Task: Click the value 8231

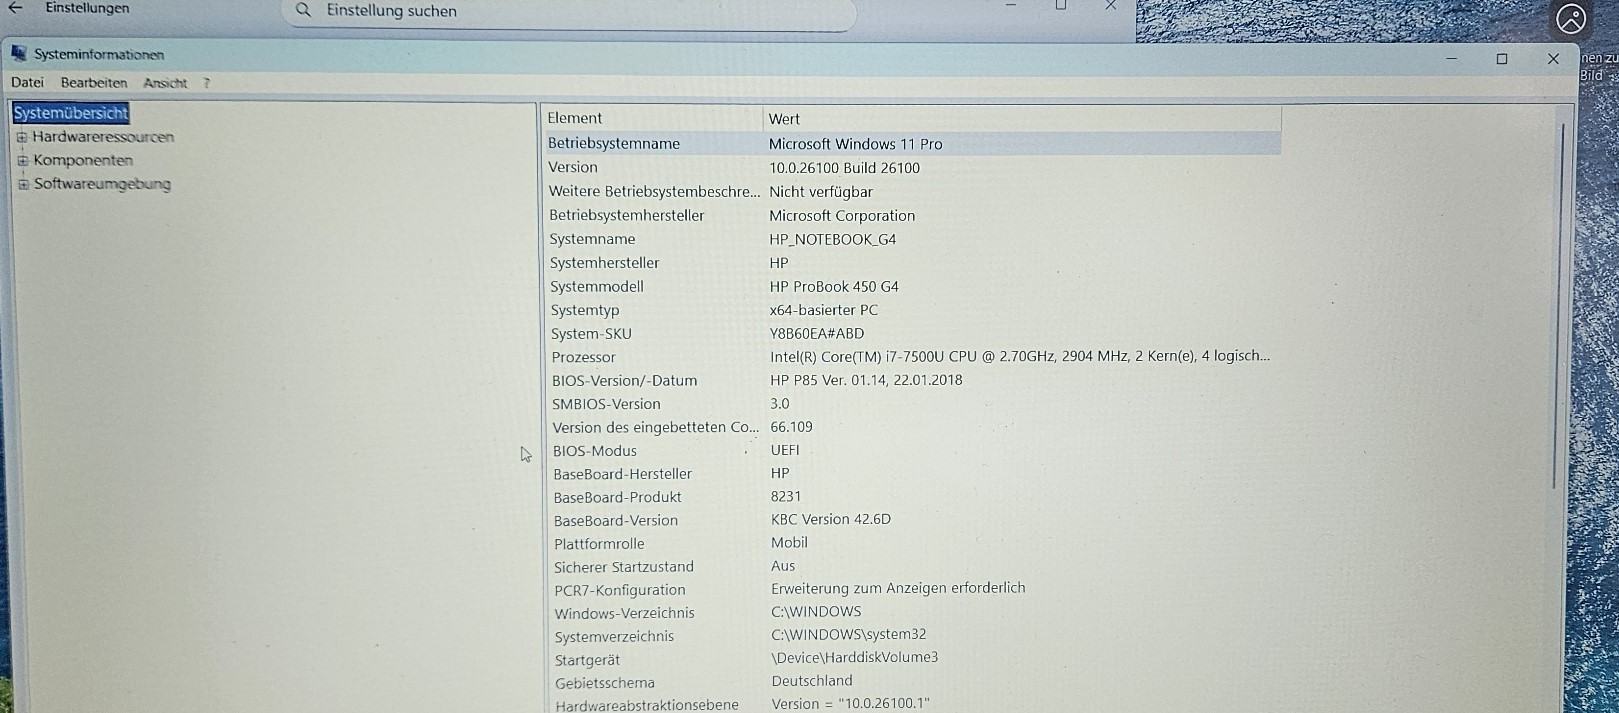Action: (786, 496)
